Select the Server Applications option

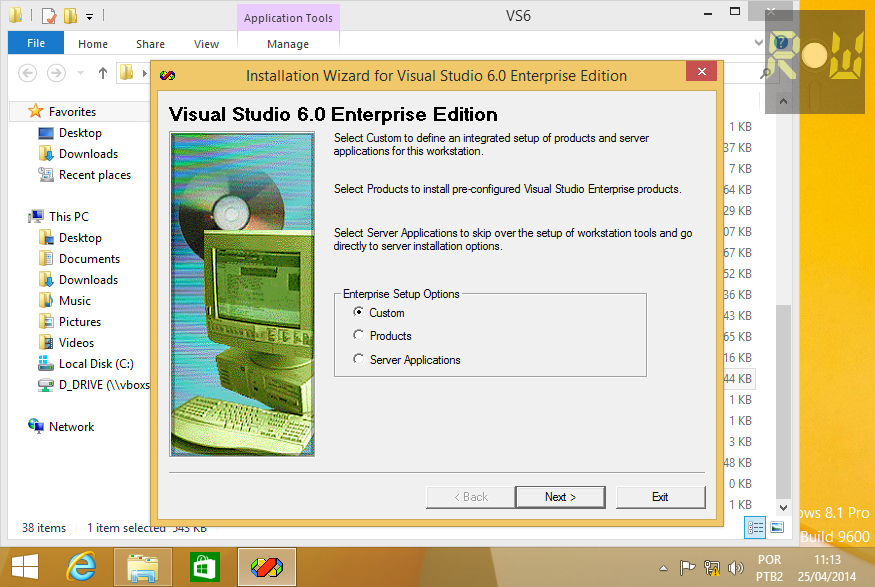[407, 359]
